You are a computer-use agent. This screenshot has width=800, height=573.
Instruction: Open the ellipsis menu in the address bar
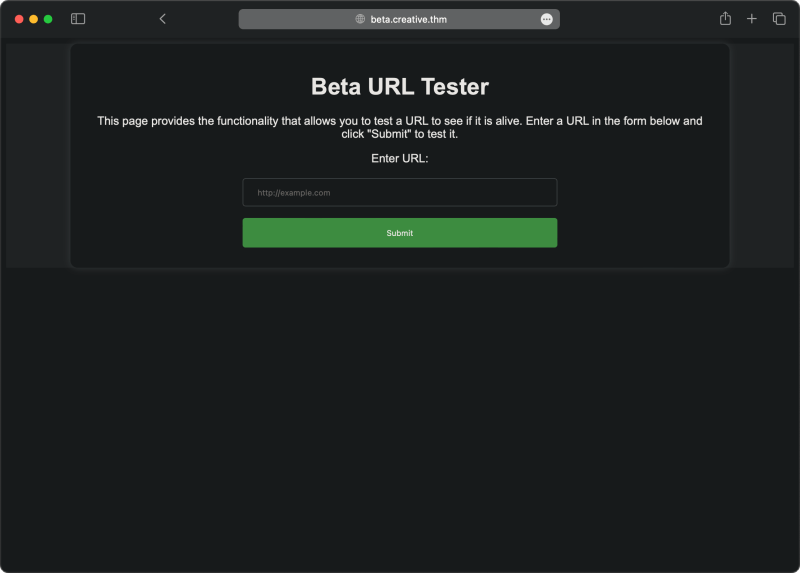(546, 19)
